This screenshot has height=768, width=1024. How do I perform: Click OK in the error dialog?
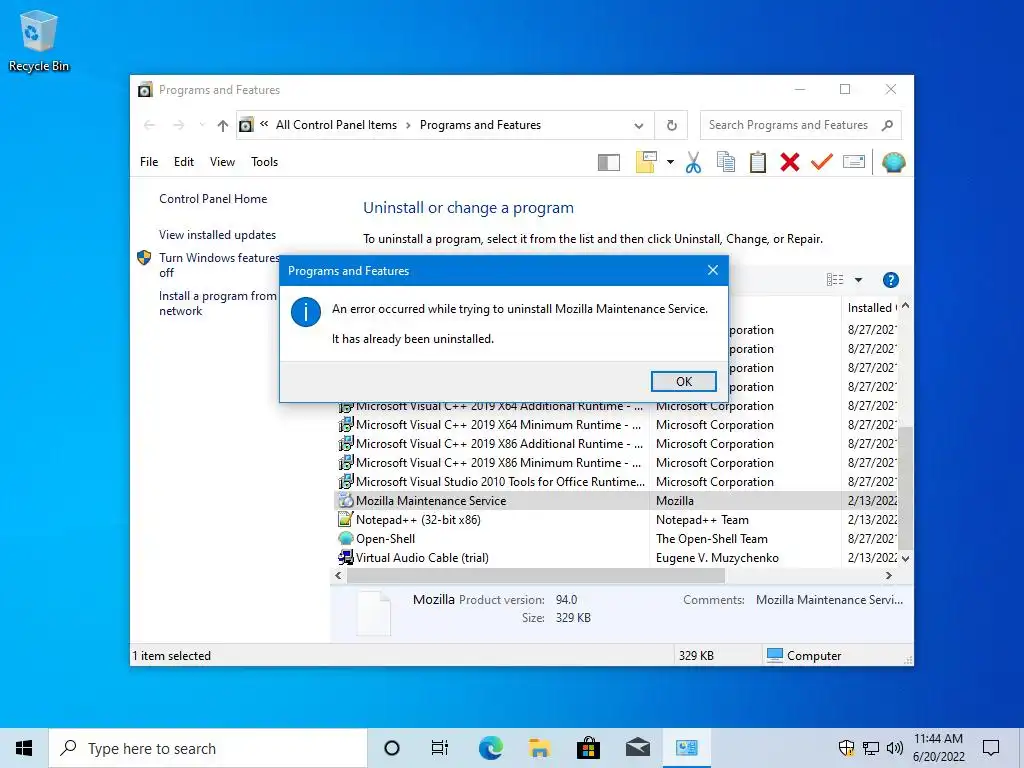click(x=683, y=381)
